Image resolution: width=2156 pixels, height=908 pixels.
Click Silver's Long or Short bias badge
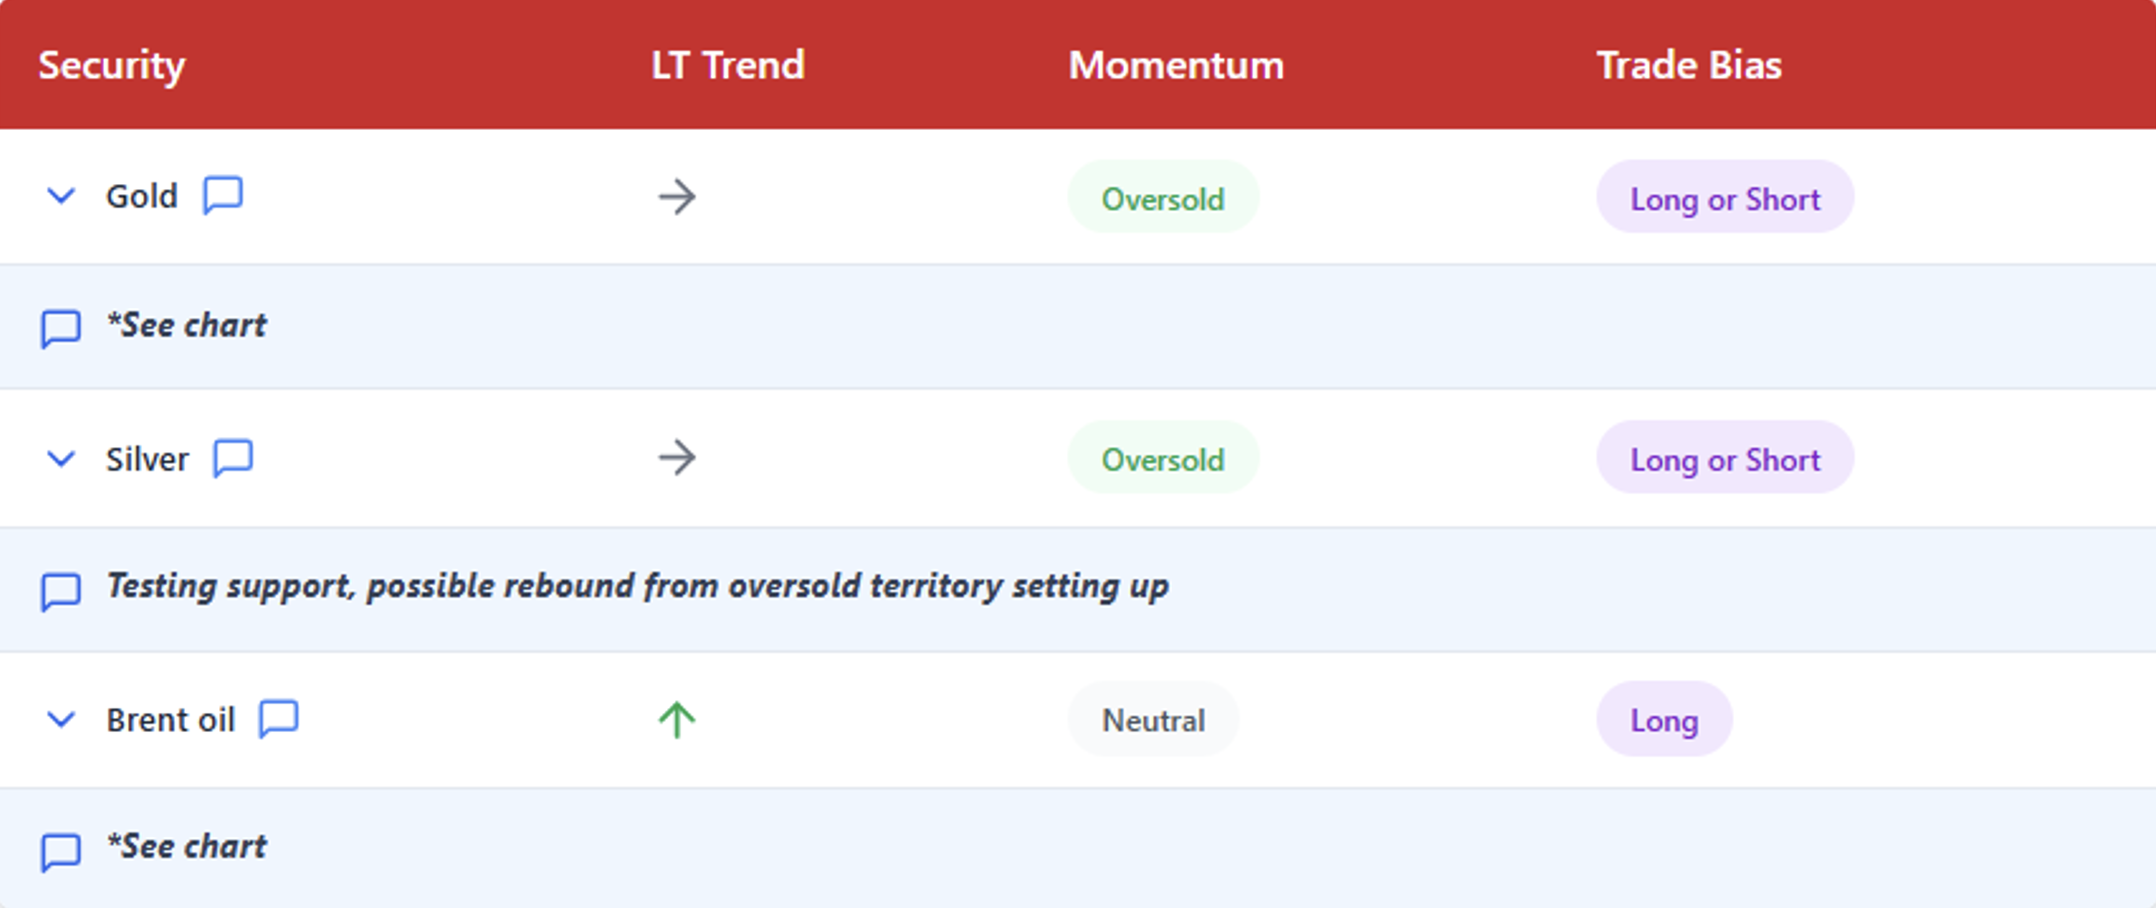coord(1725,459)
